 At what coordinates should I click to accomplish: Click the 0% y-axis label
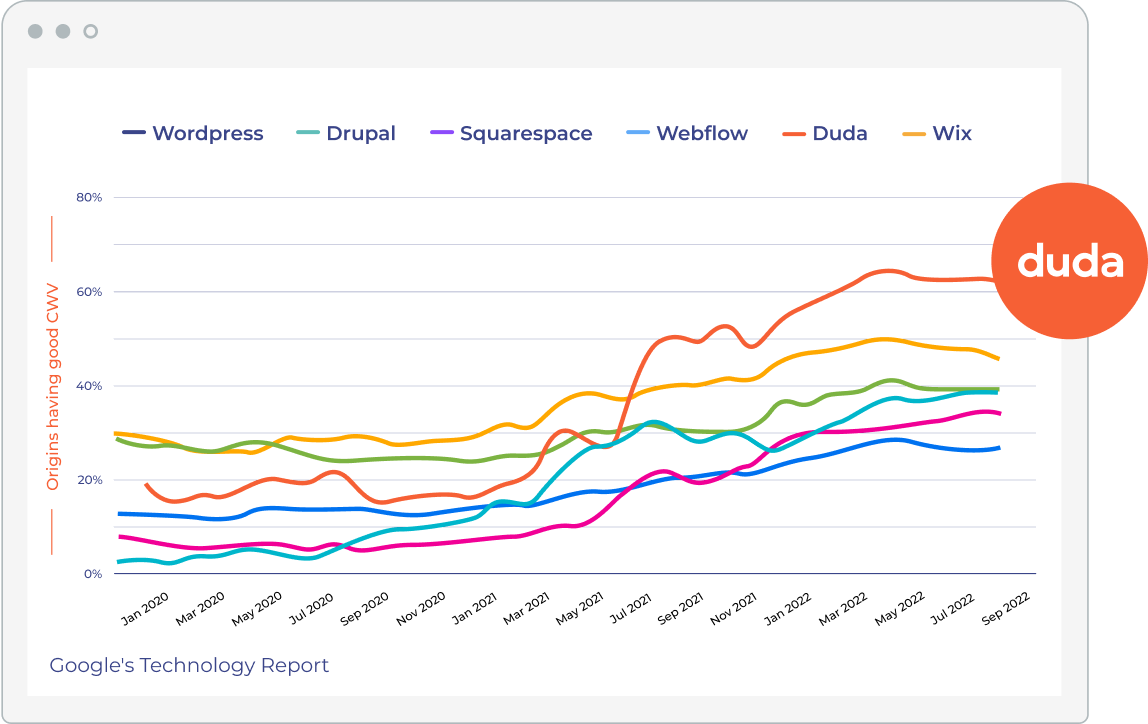point(93,574)
